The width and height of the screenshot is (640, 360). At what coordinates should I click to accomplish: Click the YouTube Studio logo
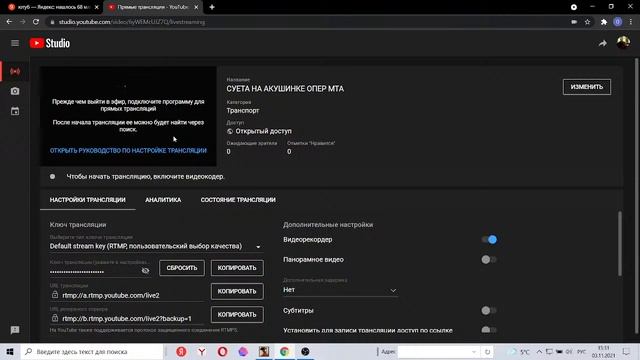tap(50, 43)
